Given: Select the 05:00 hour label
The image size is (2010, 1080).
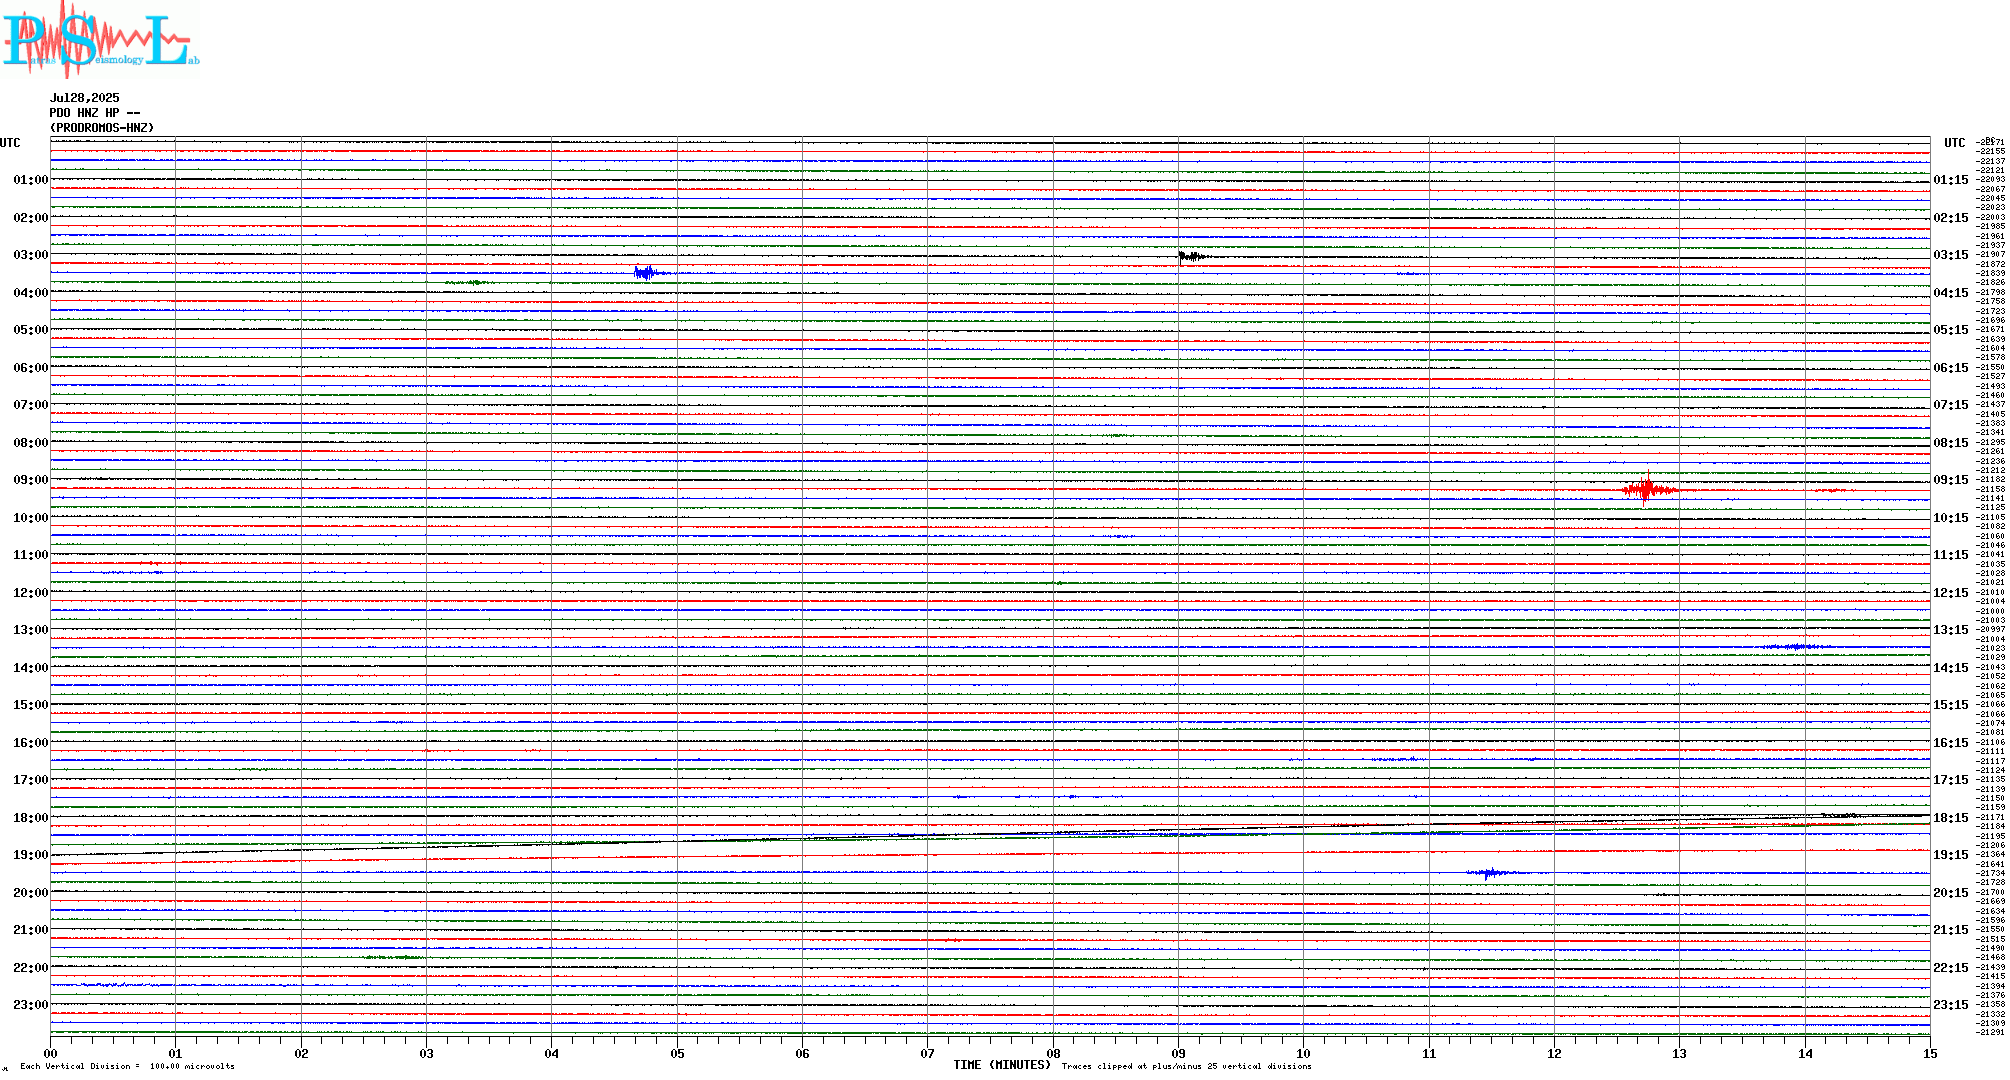Looking at the screenshot, I should pos(31,330).
